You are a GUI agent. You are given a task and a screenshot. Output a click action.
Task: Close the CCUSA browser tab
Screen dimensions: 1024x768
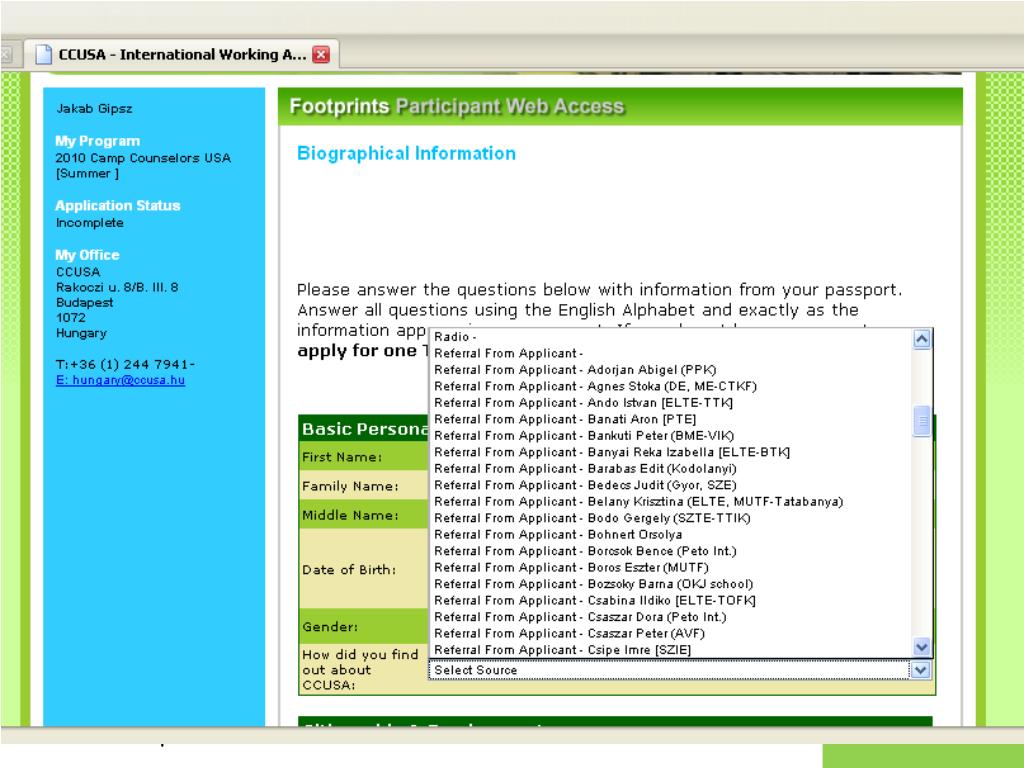click(x=321, y=54)
